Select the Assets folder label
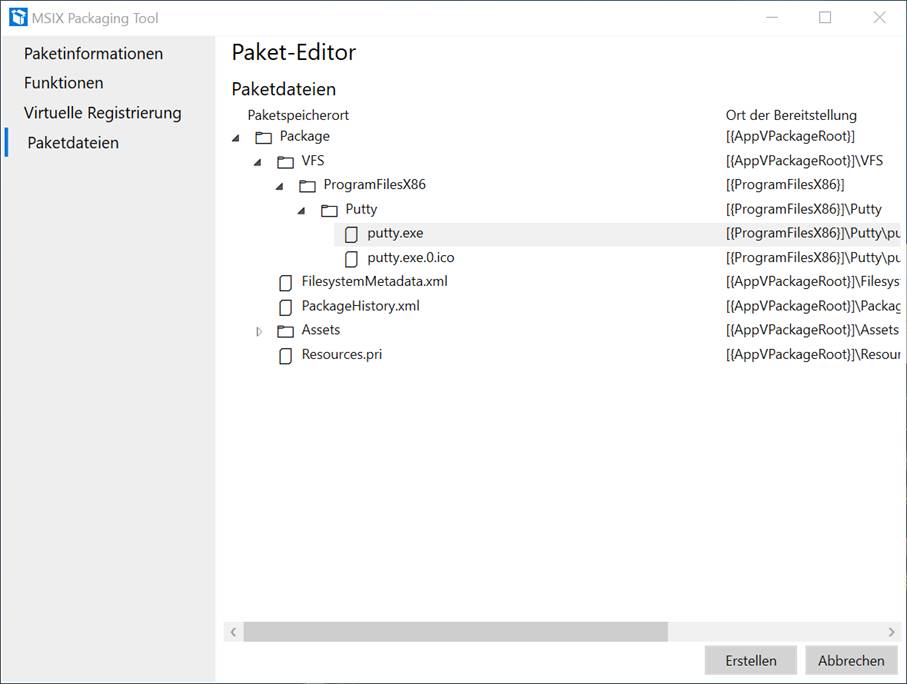This screenshot has height=684, width=907. click(321, 330)
